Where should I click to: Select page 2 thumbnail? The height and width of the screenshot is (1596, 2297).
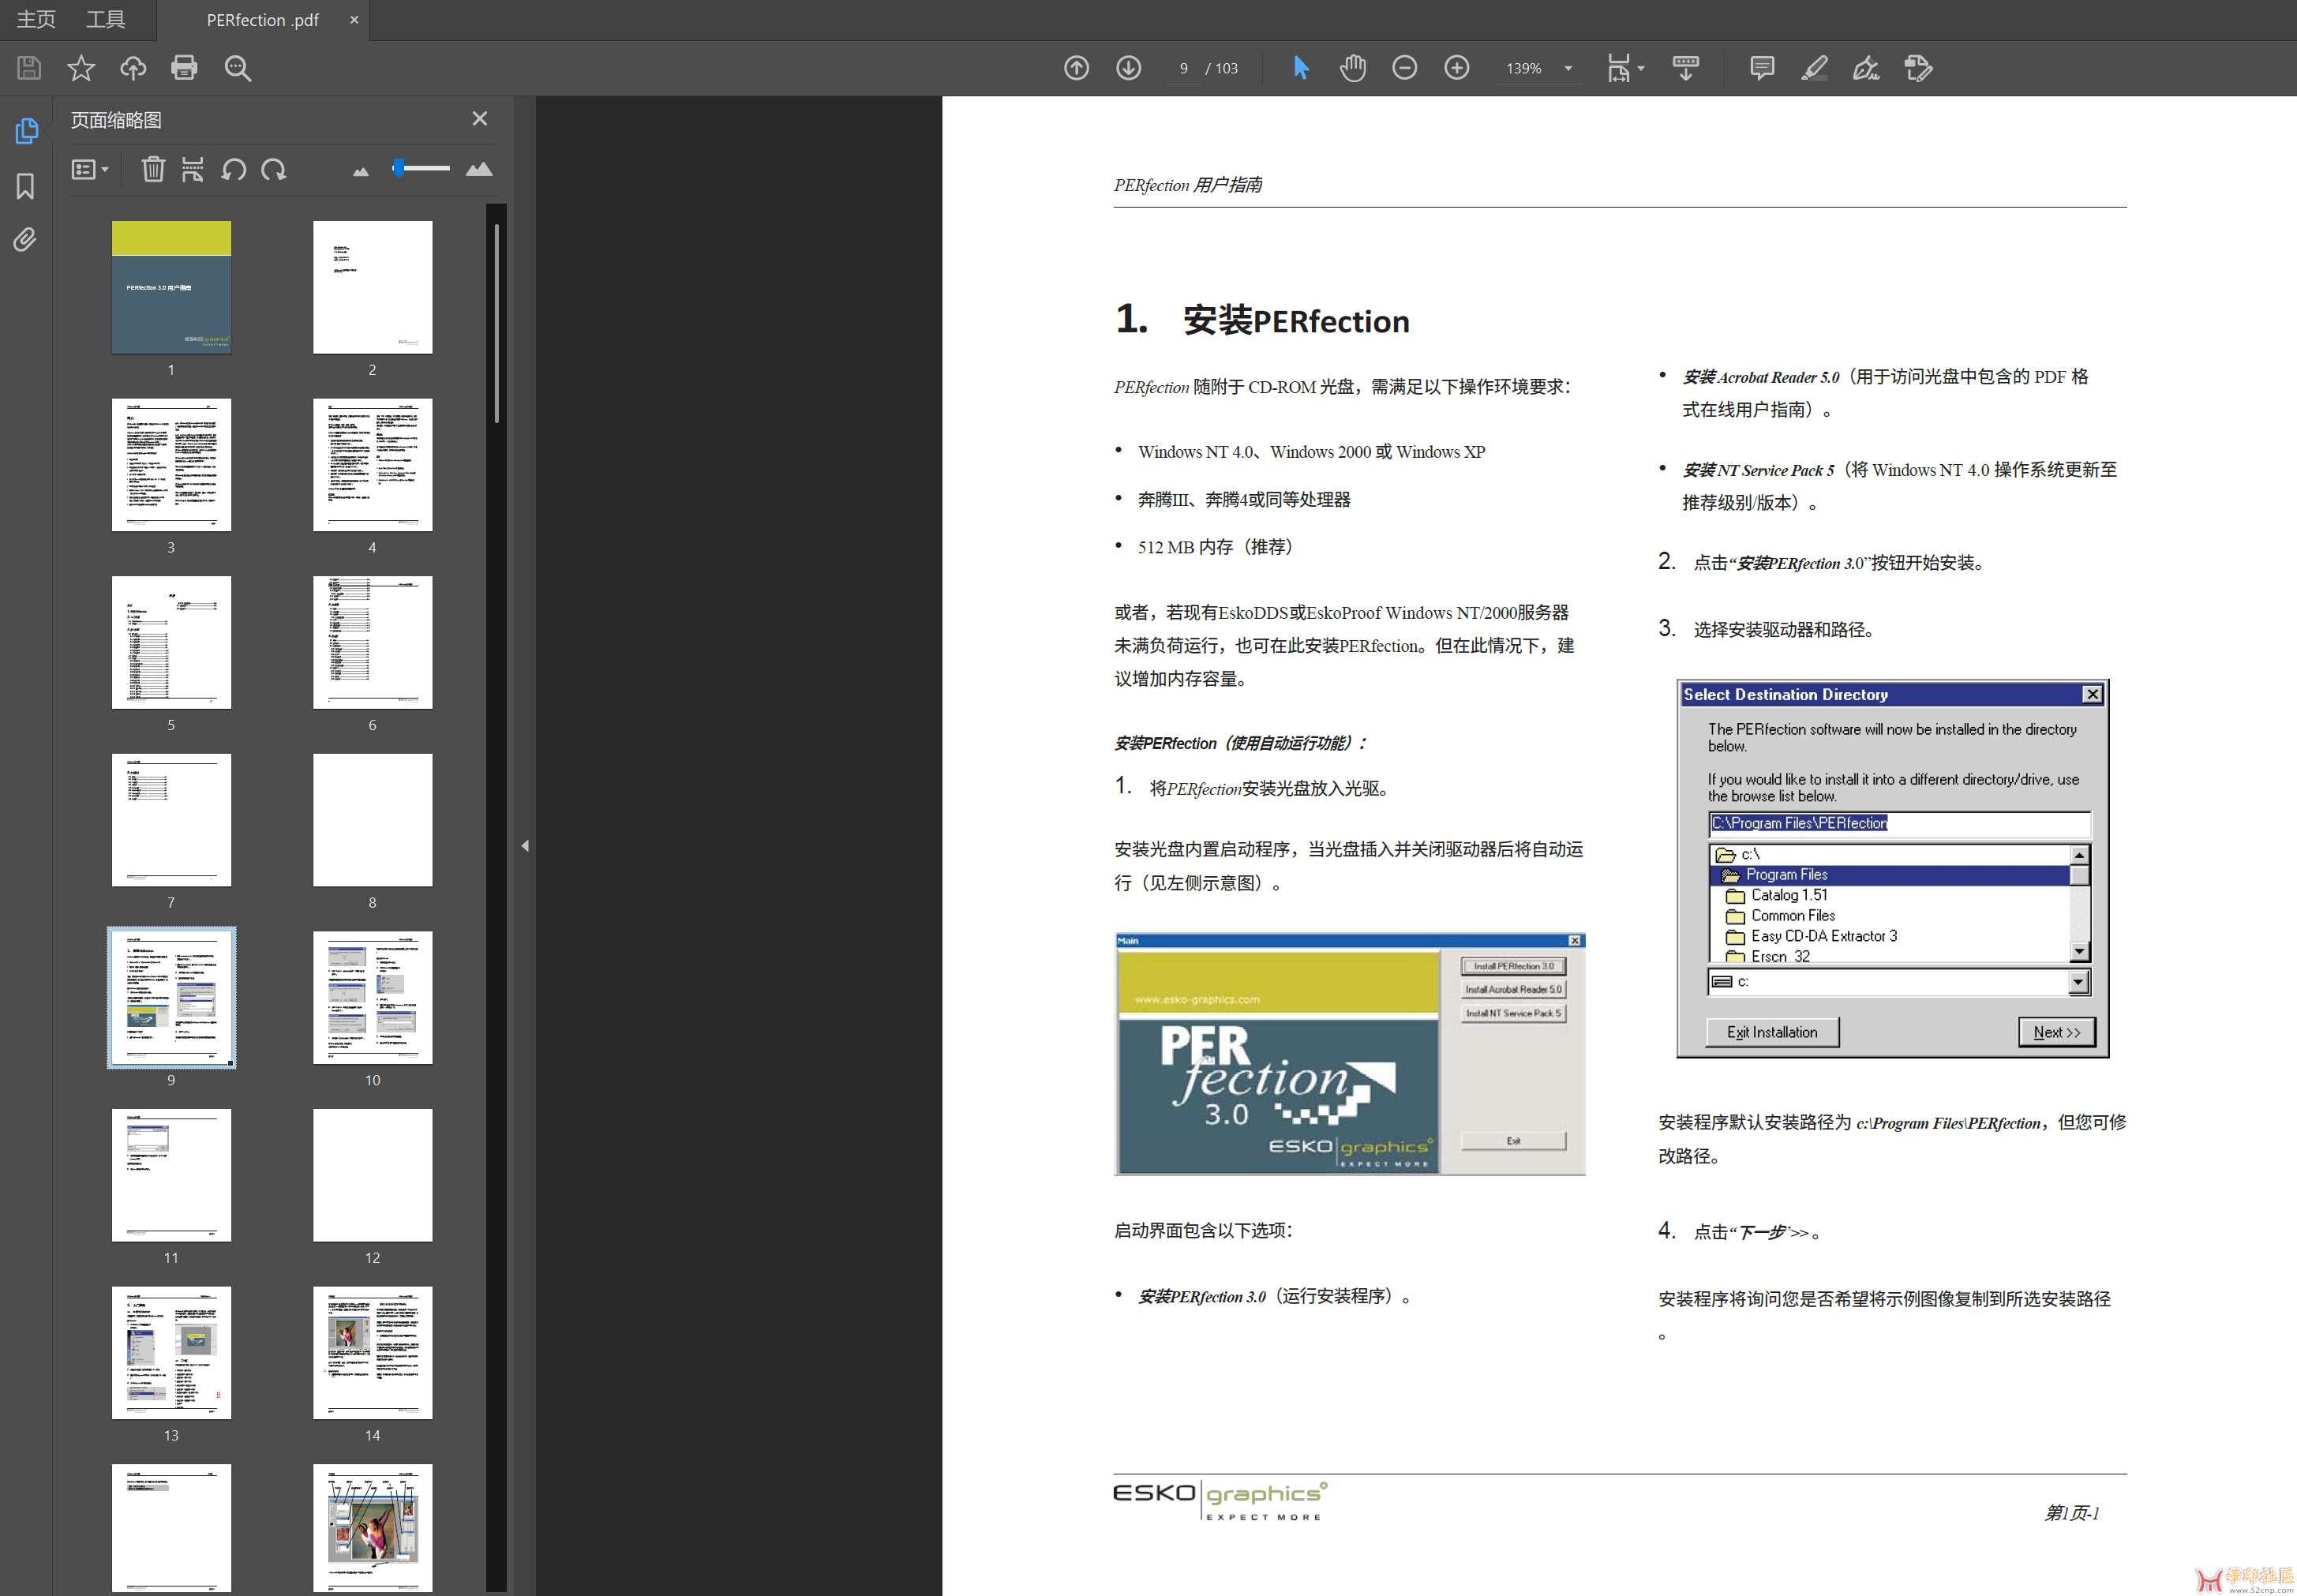[x=372, y=287]
